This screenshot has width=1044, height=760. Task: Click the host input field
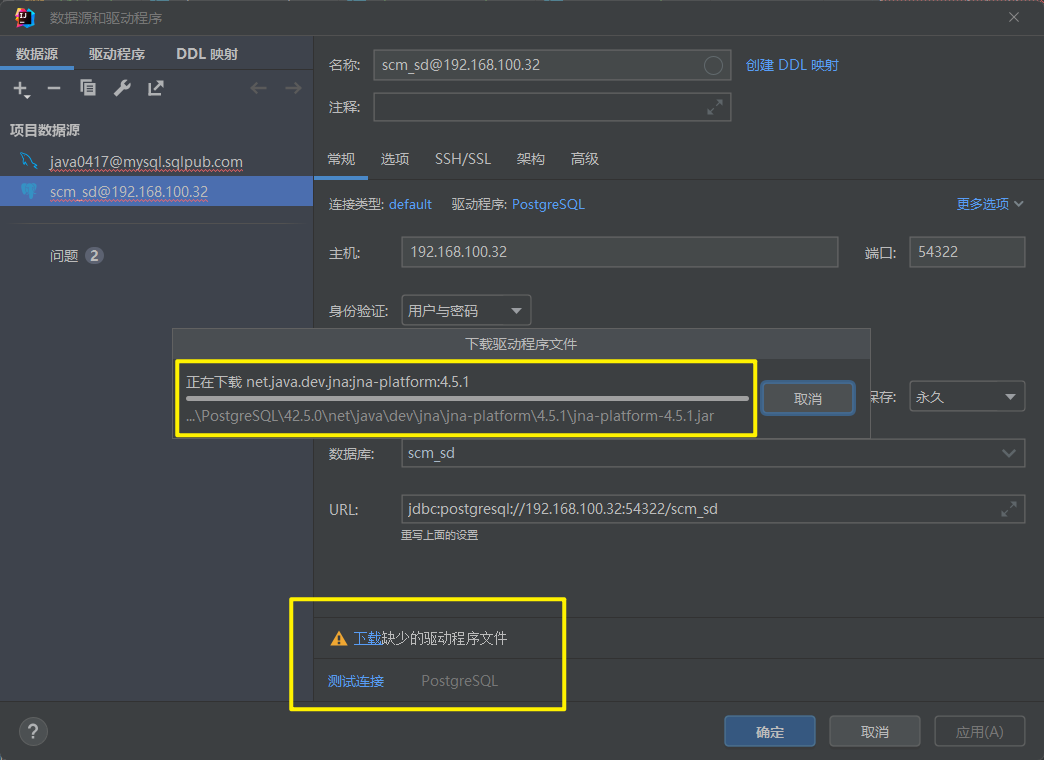[619, 252]
